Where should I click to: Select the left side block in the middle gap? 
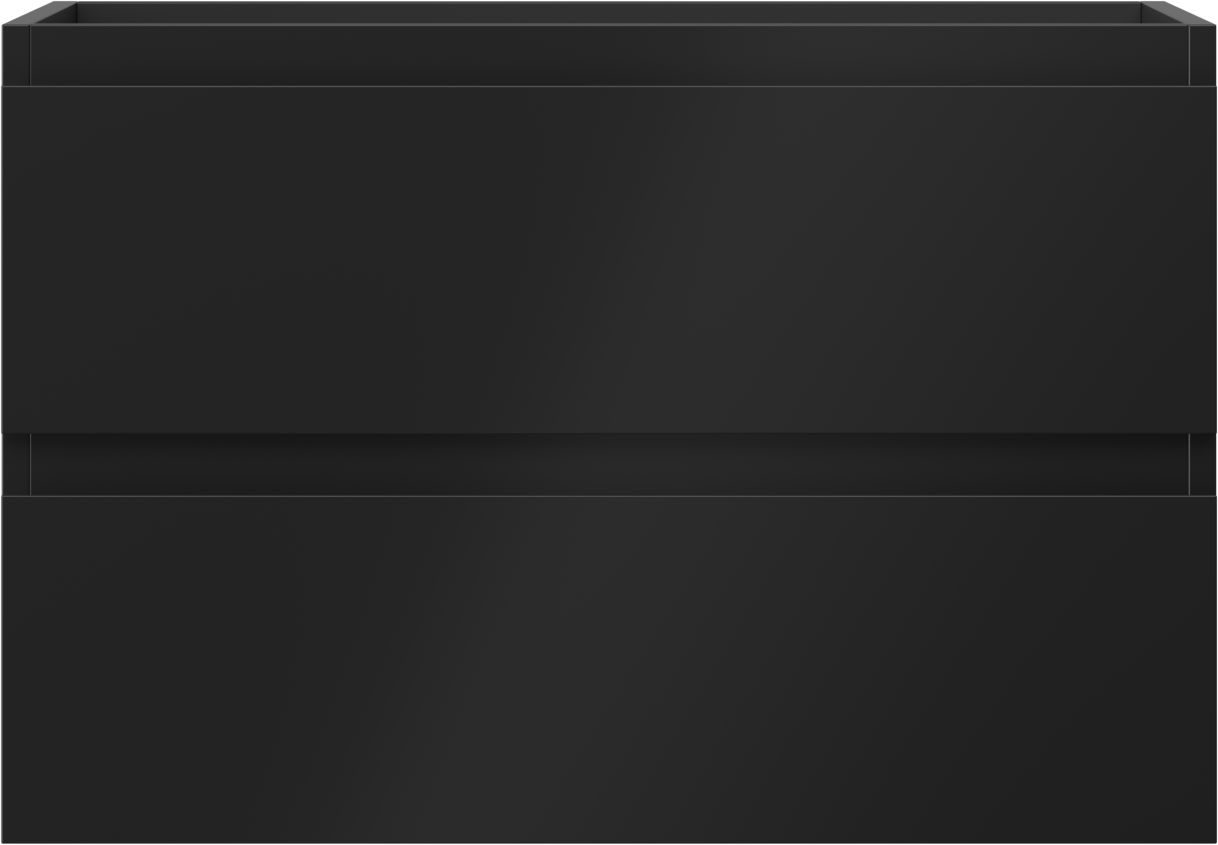[16, 464]
